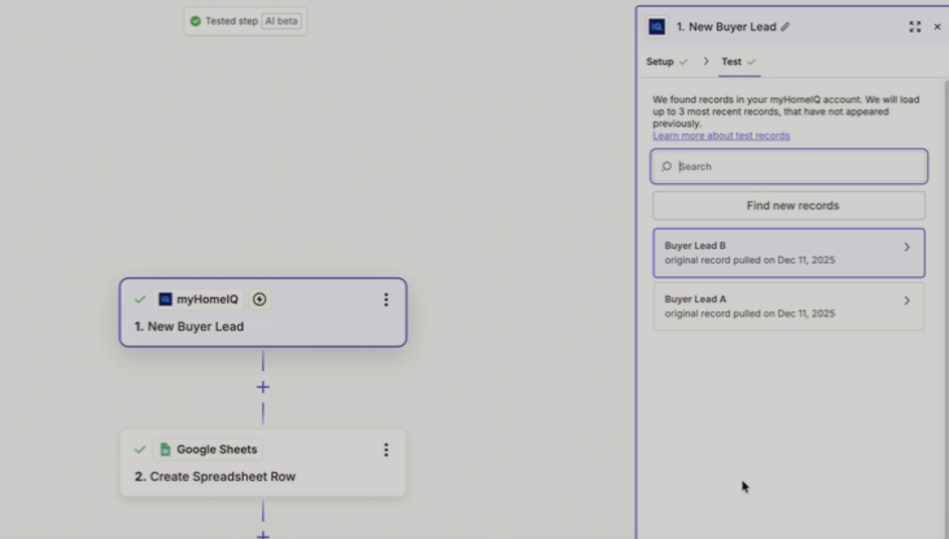The image size is (949, 539).
Task: Close the New Buyer Lead panel
Action: point(937,27)
